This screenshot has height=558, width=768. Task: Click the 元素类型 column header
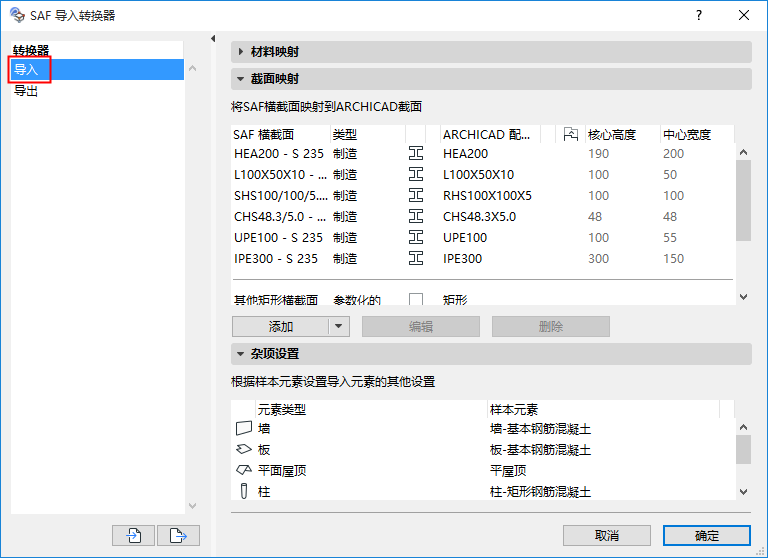(371, 410)
